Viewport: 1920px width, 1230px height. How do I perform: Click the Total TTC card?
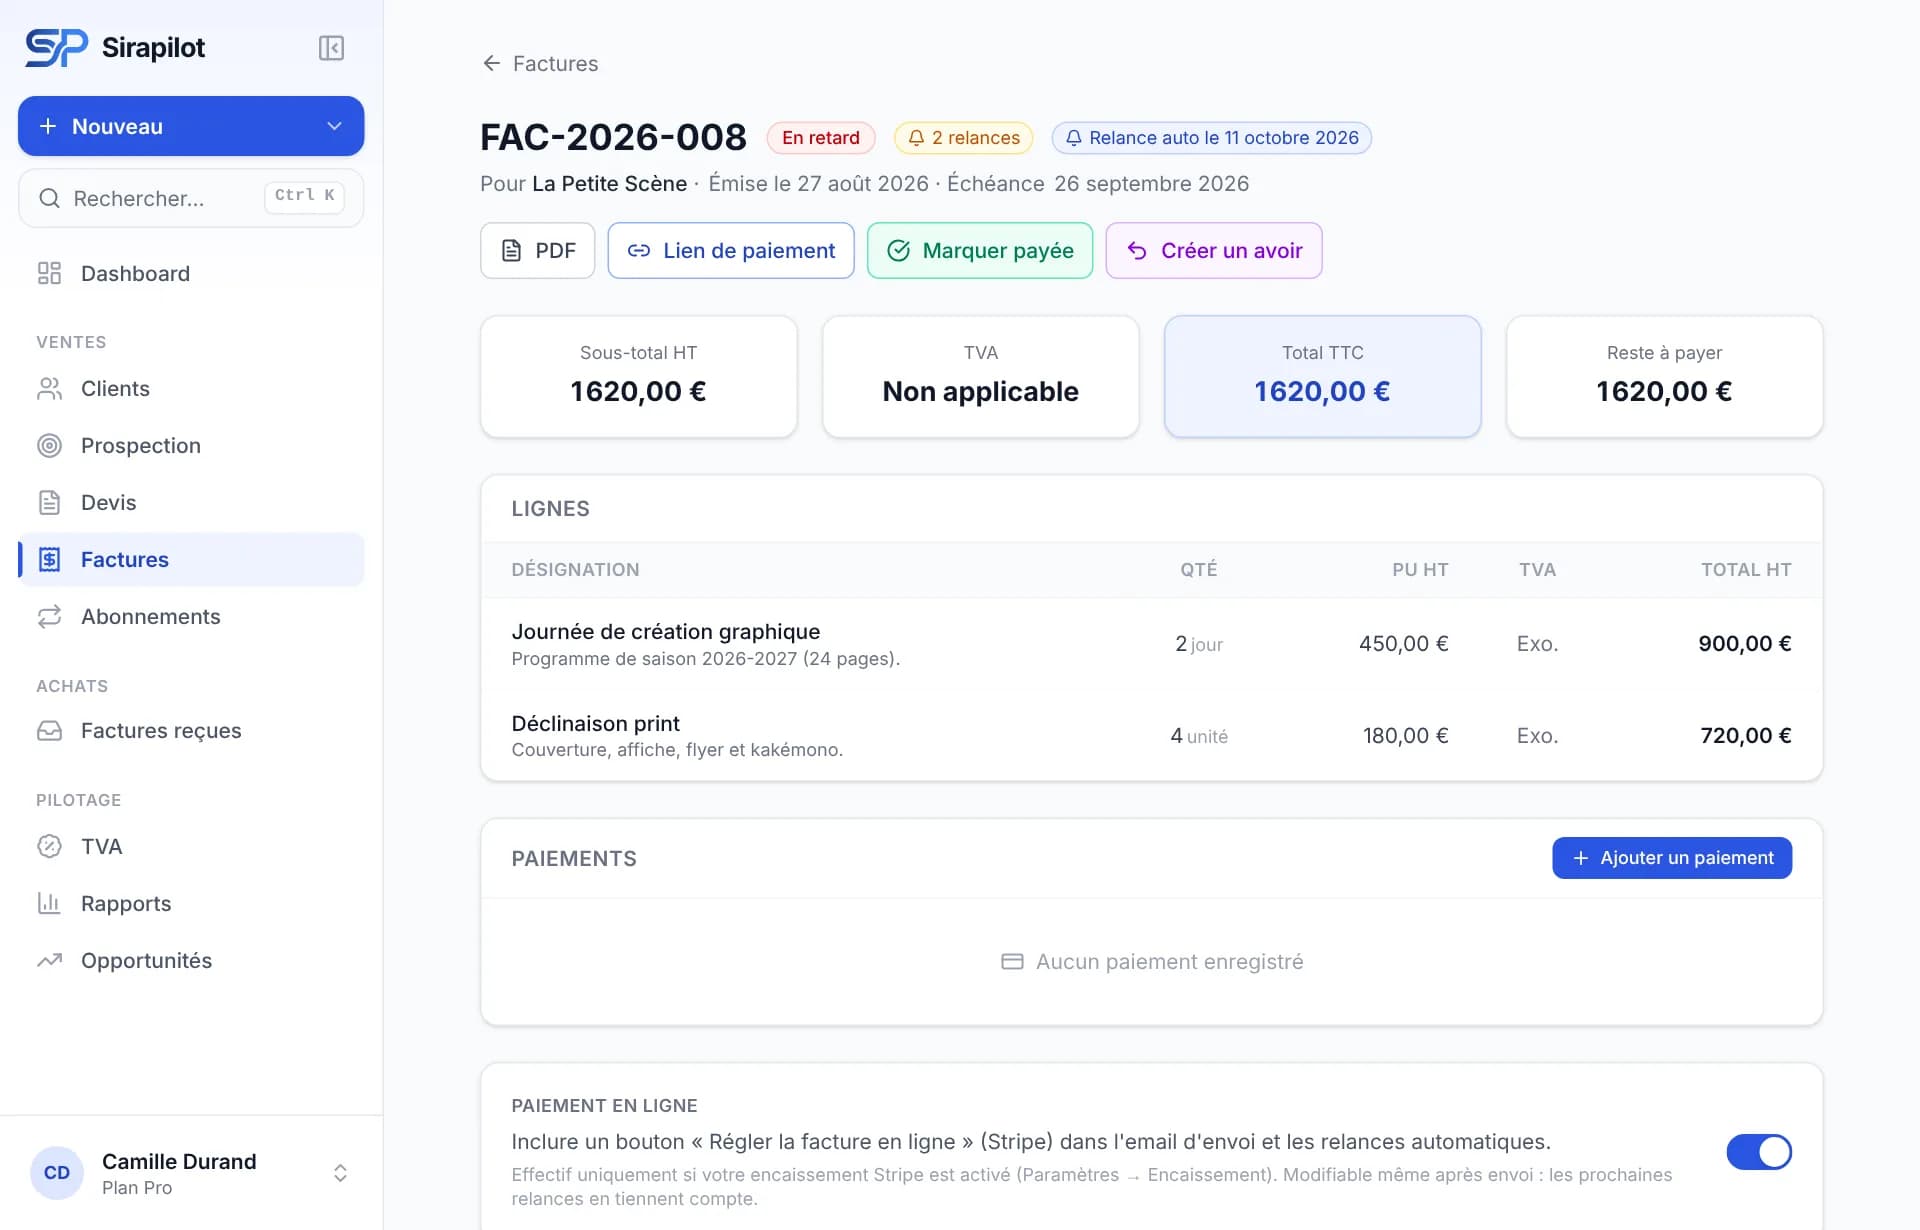coord(1322,376)
